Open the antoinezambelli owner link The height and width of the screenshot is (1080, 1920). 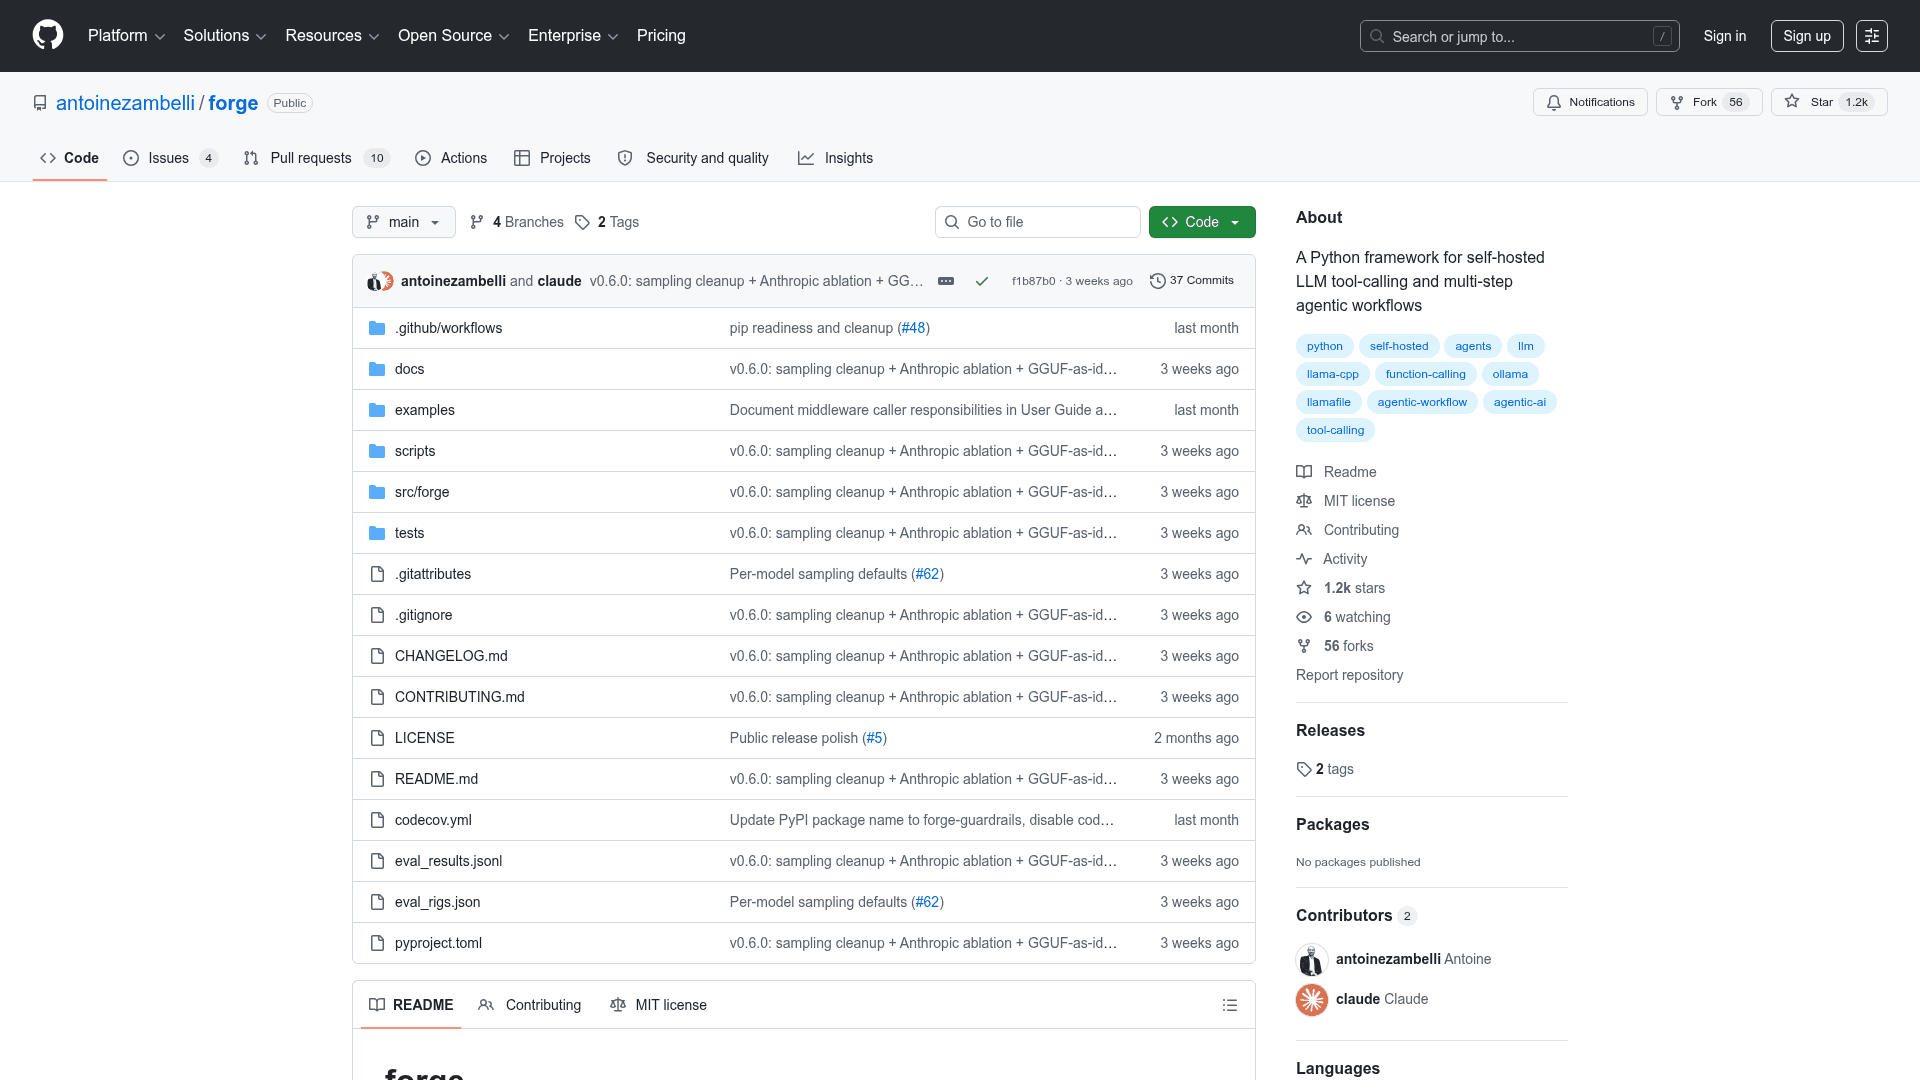click(125, 103)
